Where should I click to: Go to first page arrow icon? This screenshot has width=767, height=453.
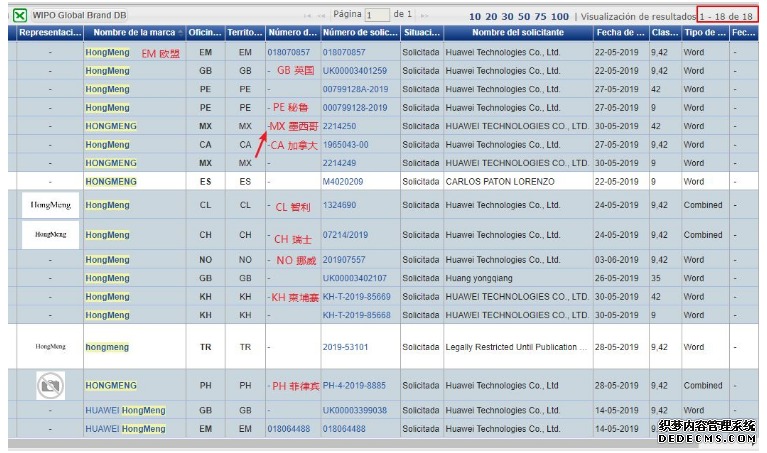307,16
